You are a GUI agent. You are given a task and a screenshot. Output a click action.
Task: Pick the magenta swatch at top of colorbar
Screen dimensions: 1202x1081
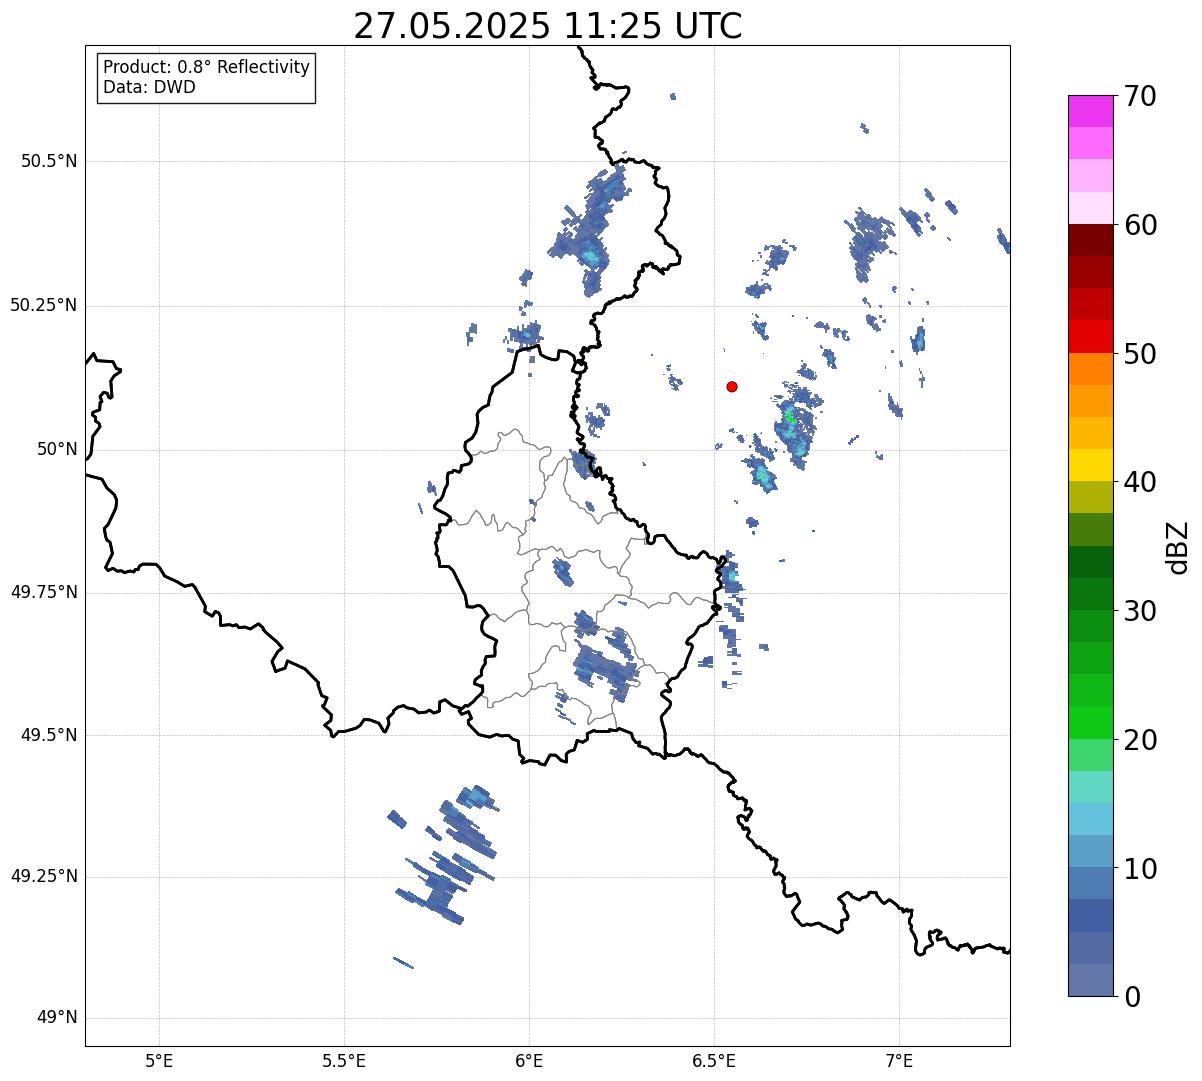1090,111
